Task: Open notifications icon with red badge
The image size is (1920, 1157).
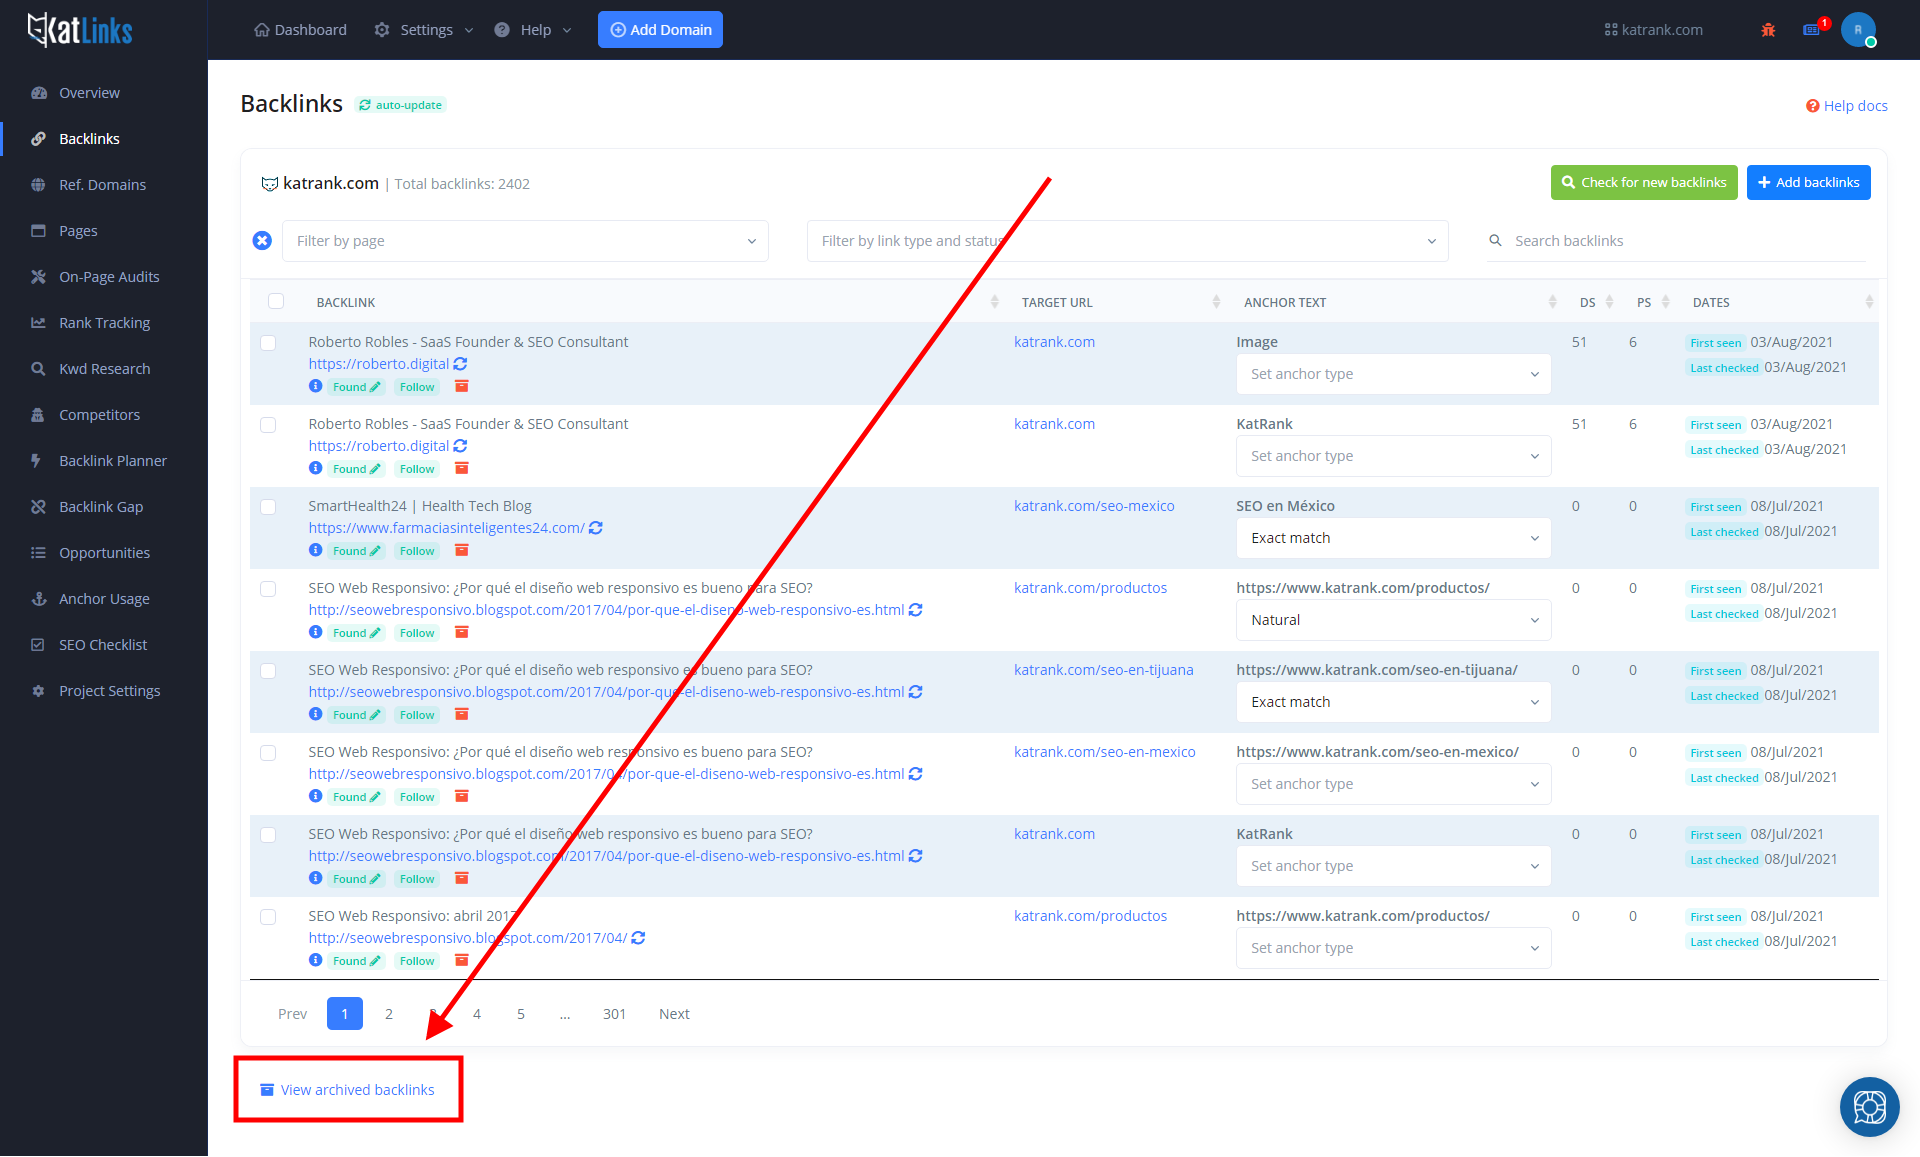Action: [x=1814, y=29]
